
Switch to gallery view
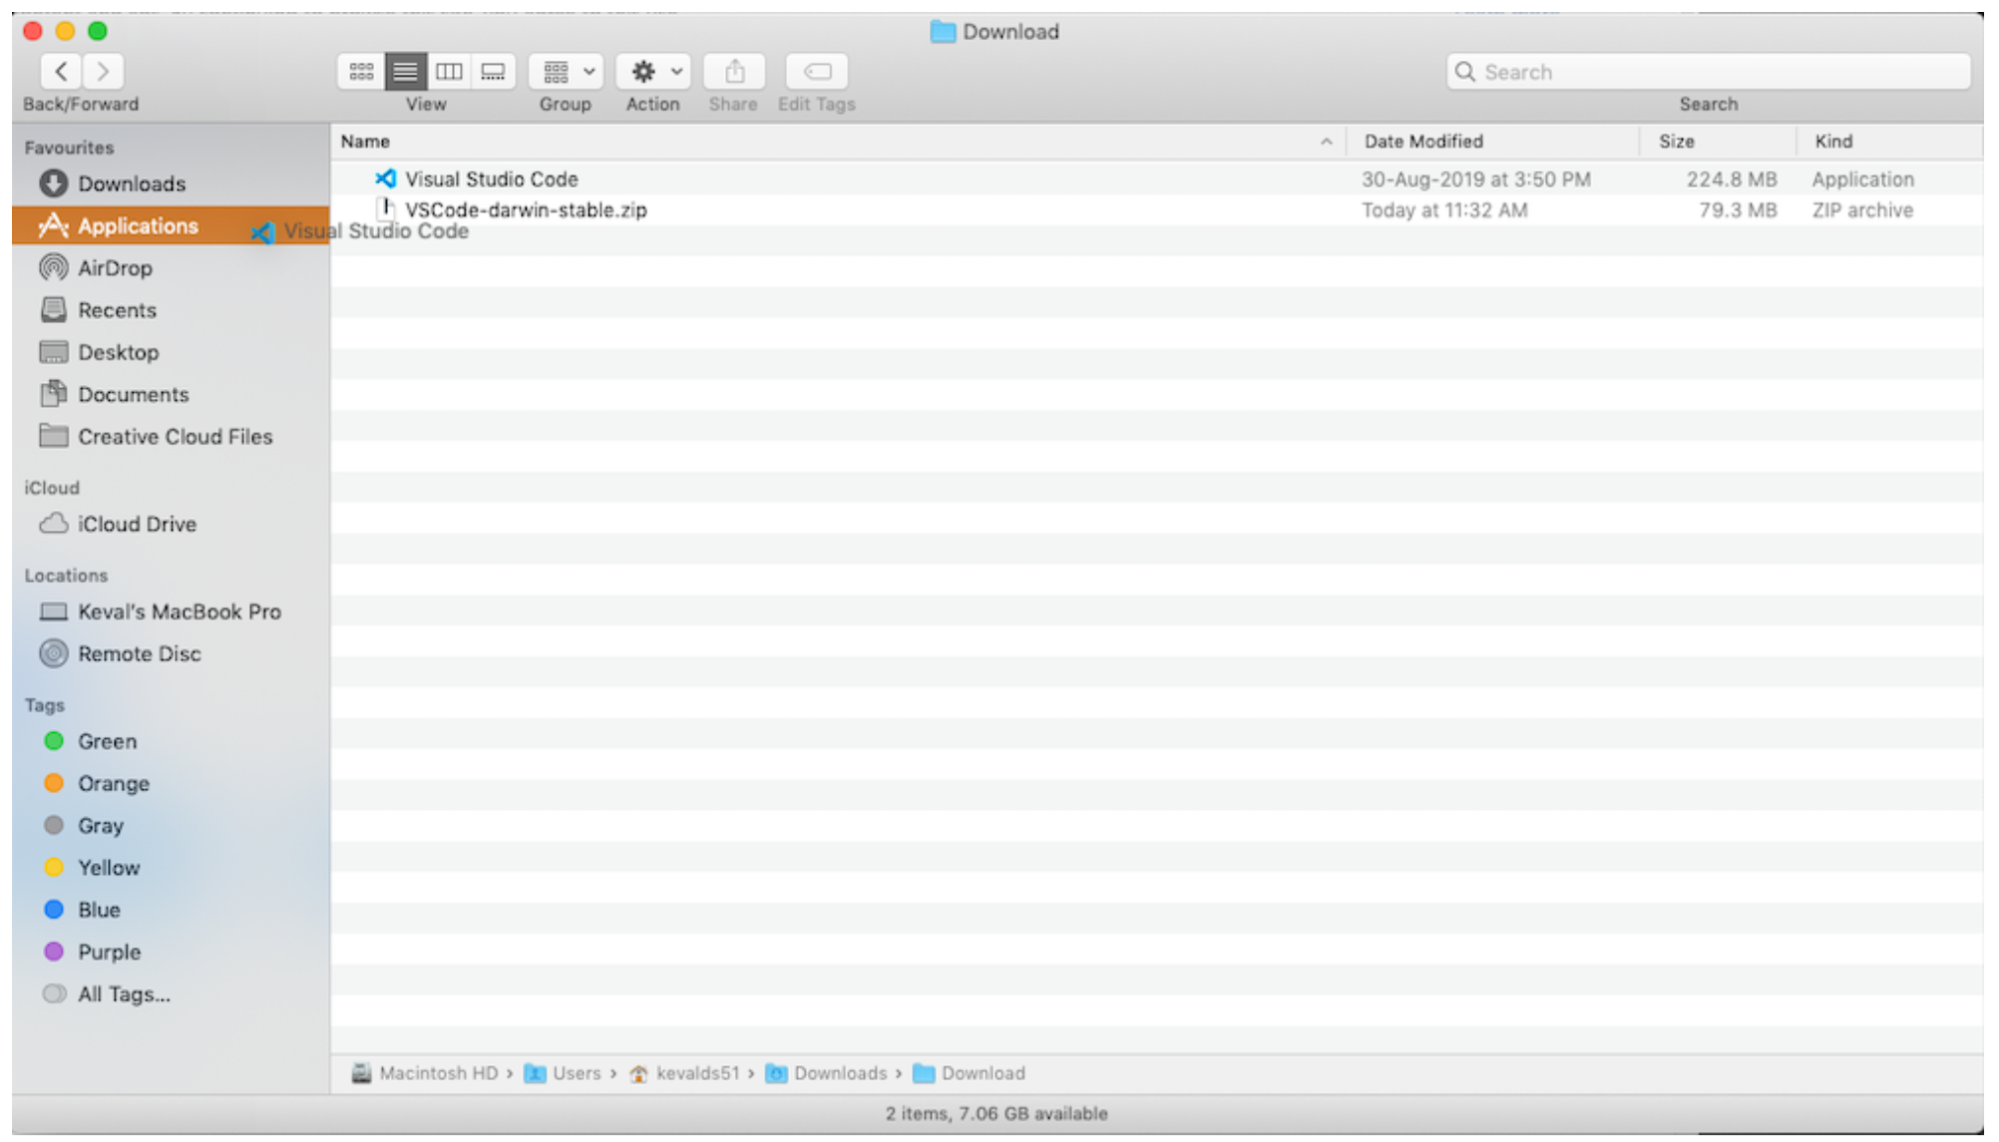[493, 71]
